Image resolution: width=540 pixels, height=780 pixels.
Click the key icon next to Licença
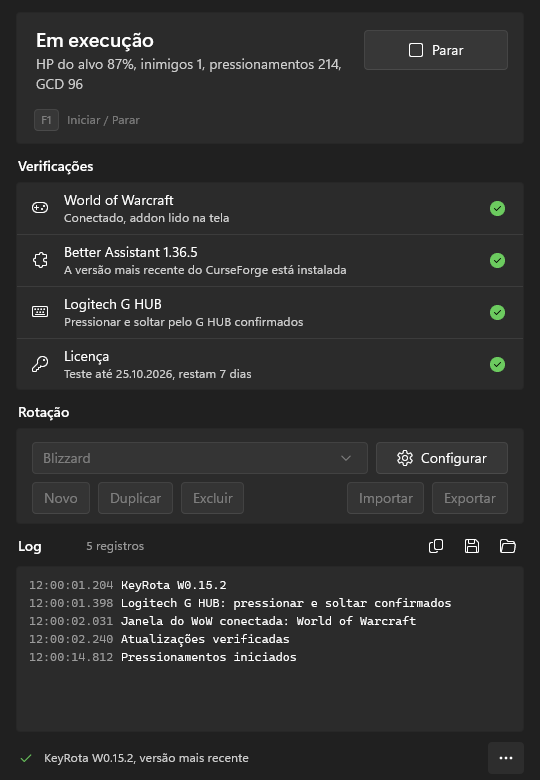pos(40,364)
